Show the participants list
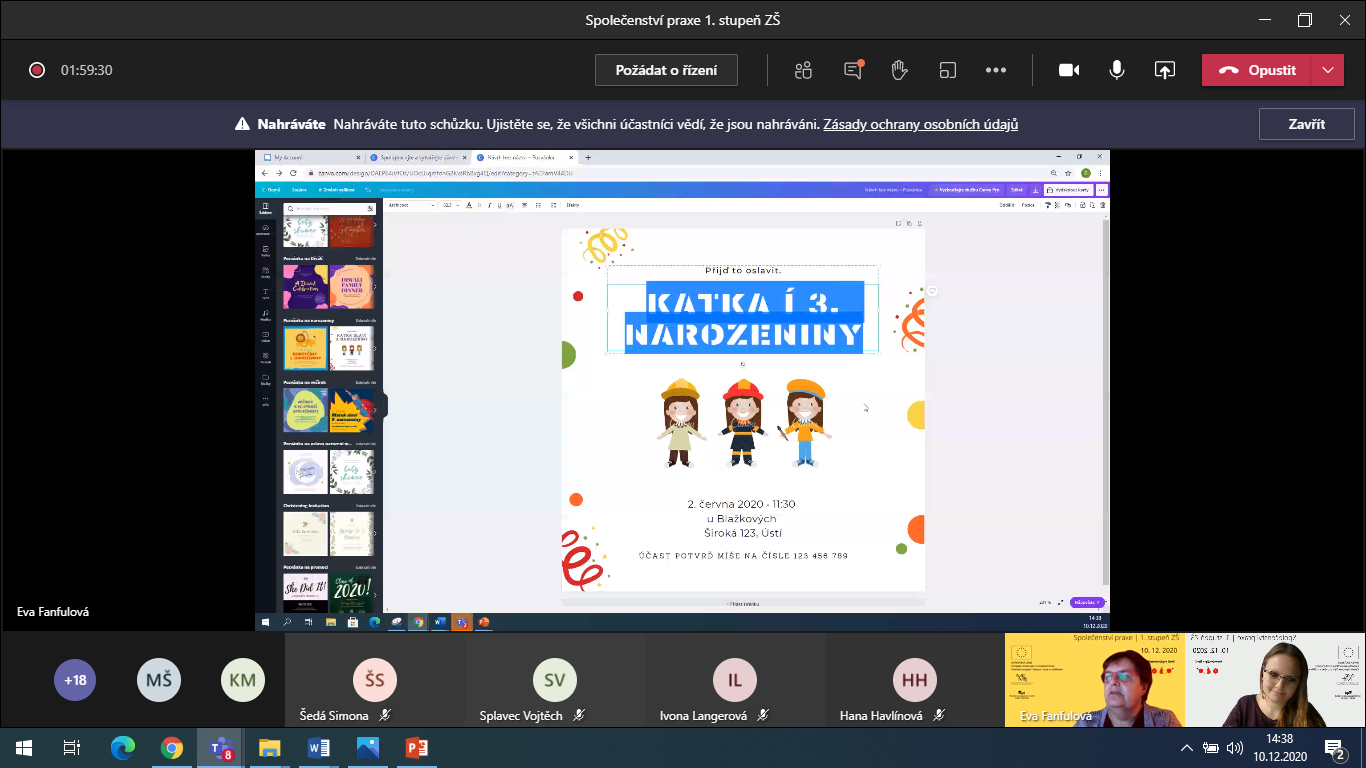1366x768 pixels. [803, 70]
